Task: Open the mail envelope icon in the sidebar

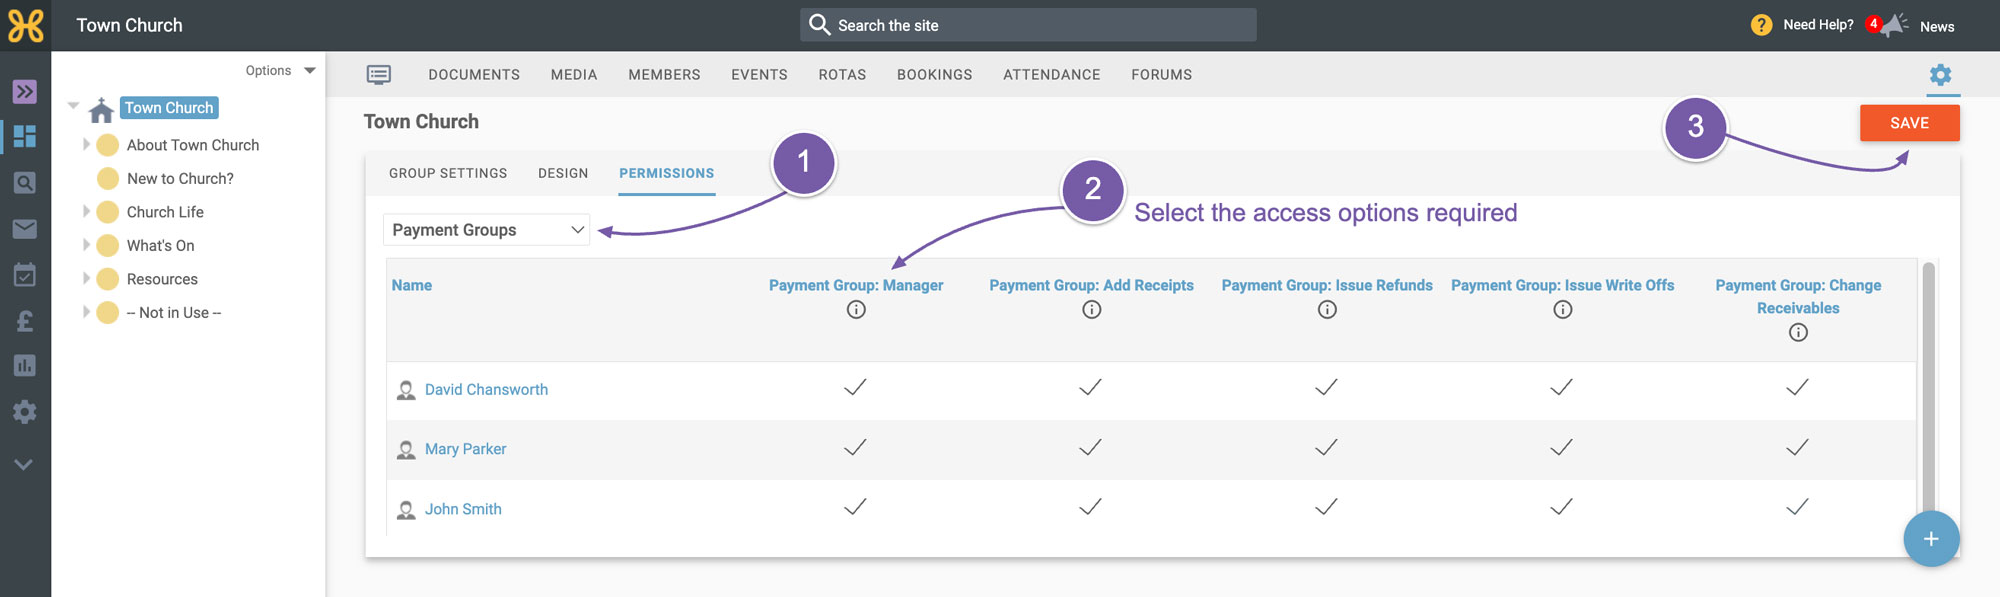Action: pyautogui.click(x=25, y=229)
